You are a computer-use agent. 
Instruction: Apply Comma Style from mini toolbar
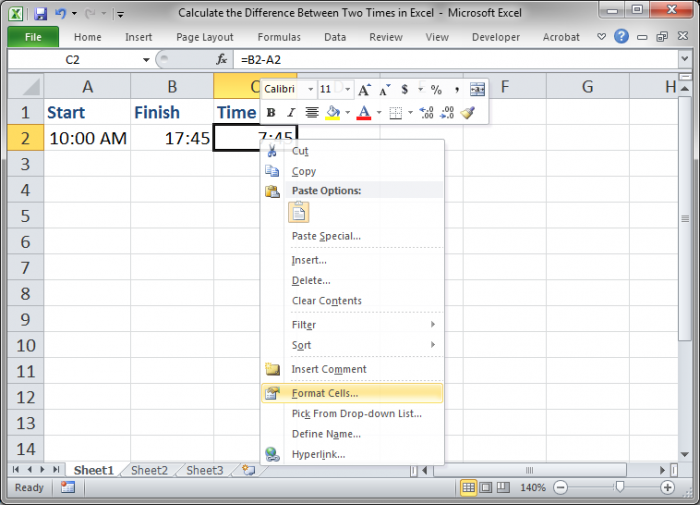(x=457, y=90)
